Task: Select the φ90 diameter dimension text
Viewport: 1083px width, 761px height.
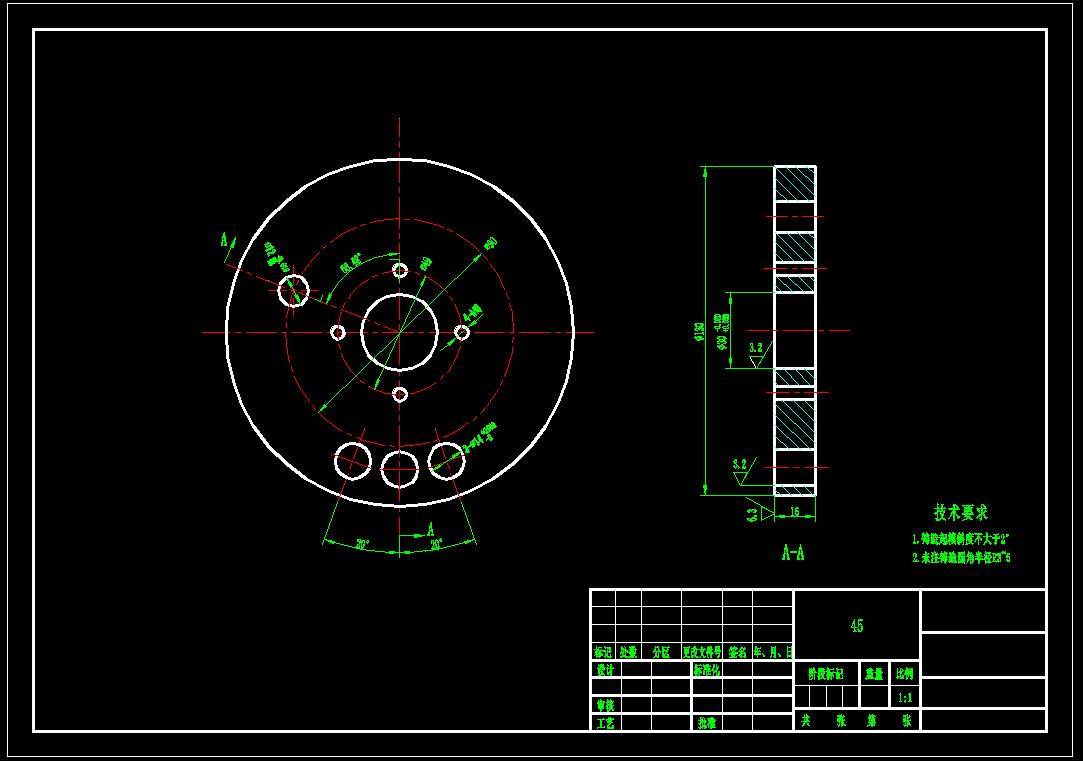Action: coord(490,244)
